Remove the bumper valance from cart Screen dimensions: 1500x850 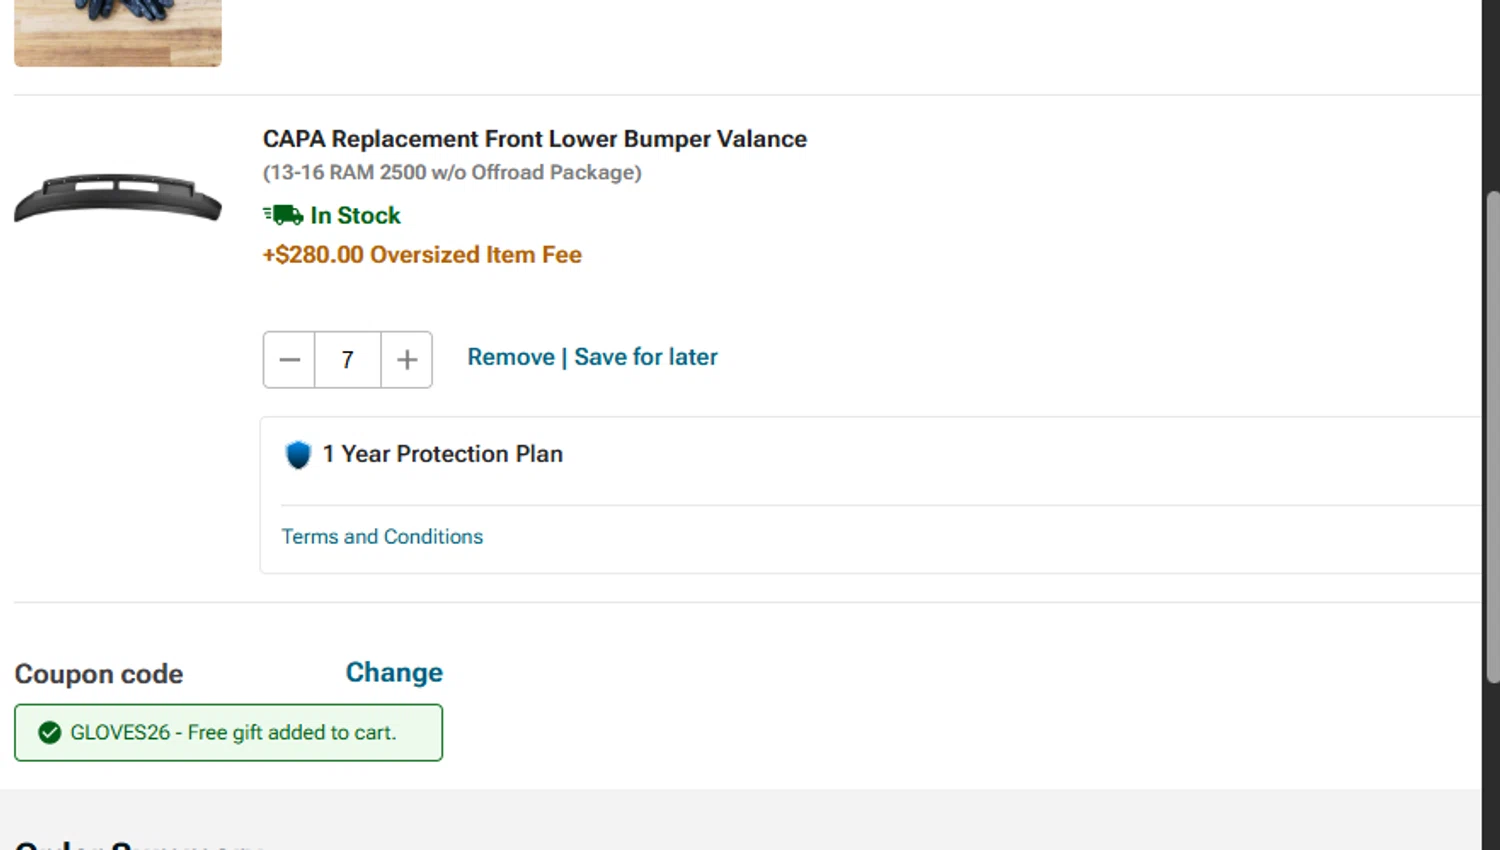(510, 357)
